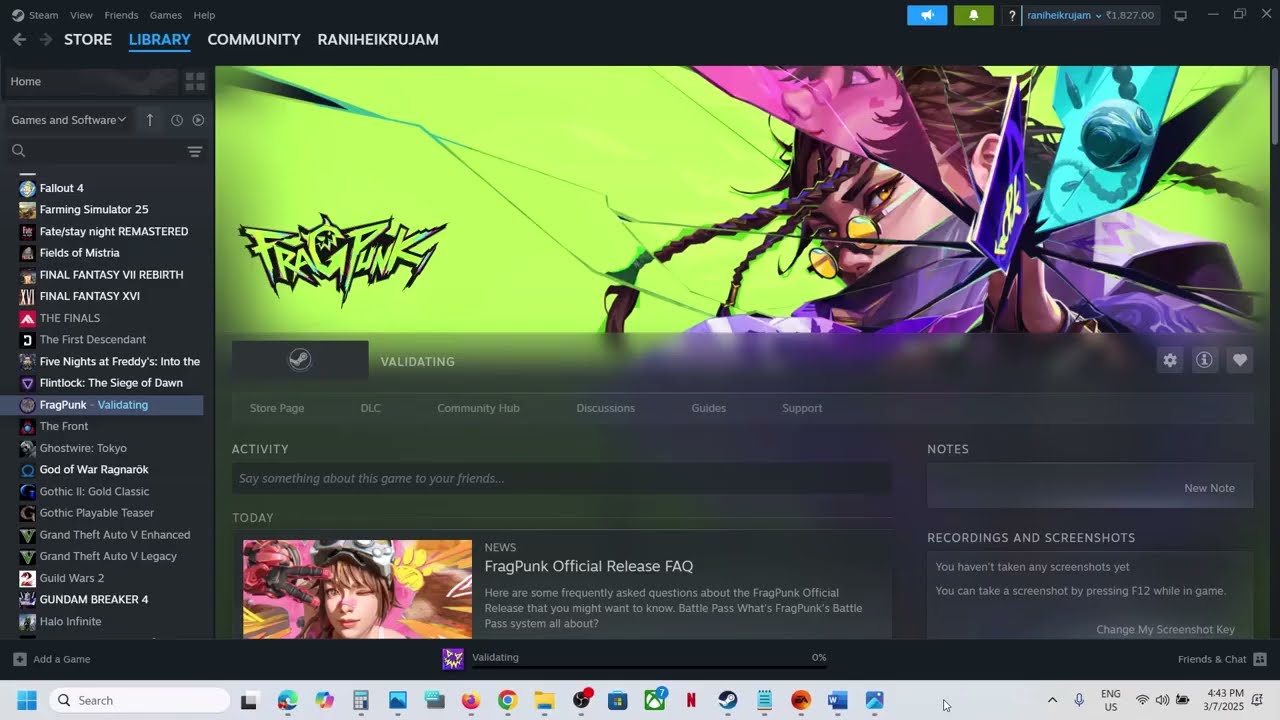Click the library sort arrow icon

coord(150,120)
